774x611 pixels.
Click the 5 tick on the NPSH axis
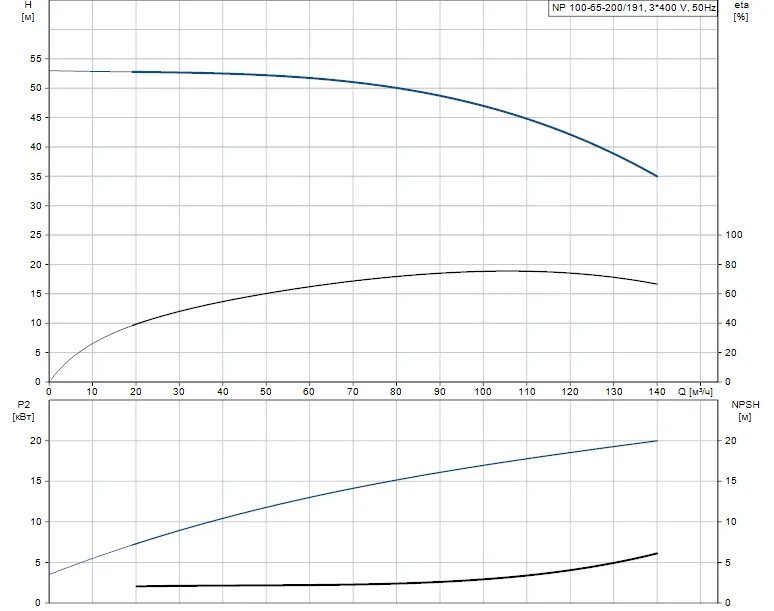click(x=728, y=563)
